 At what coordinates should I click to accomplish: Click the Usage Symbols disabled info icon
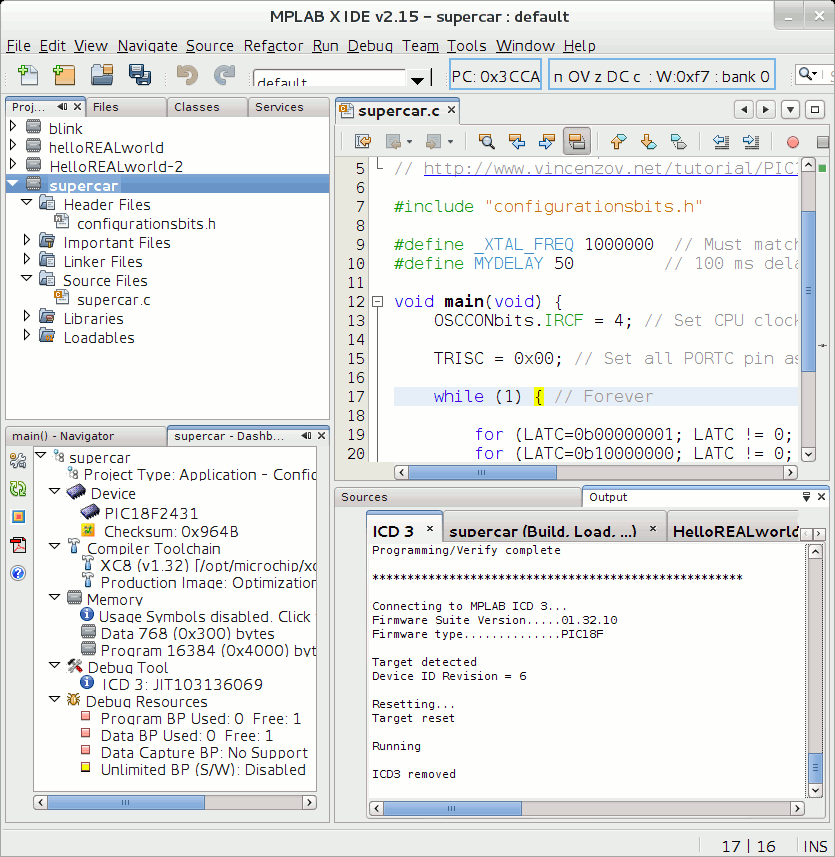(x=87, y=614)
